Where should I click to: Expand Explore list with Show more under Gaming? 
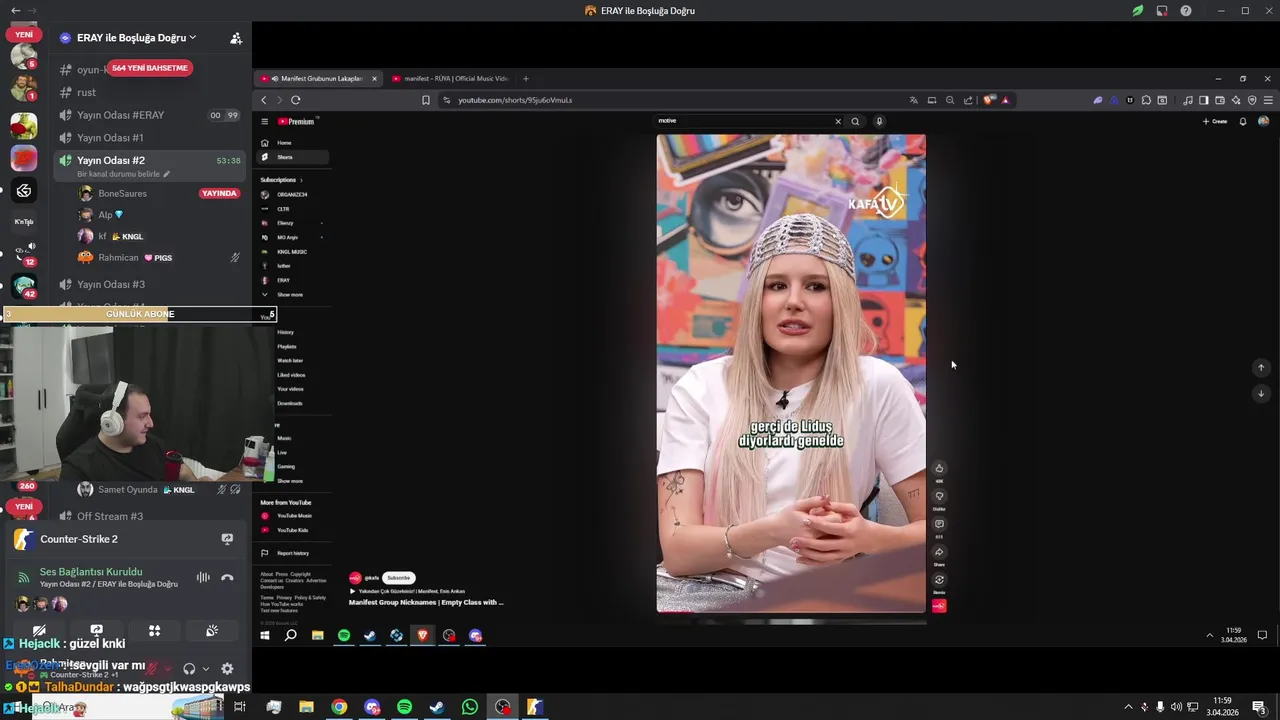[x=289, y=481]
